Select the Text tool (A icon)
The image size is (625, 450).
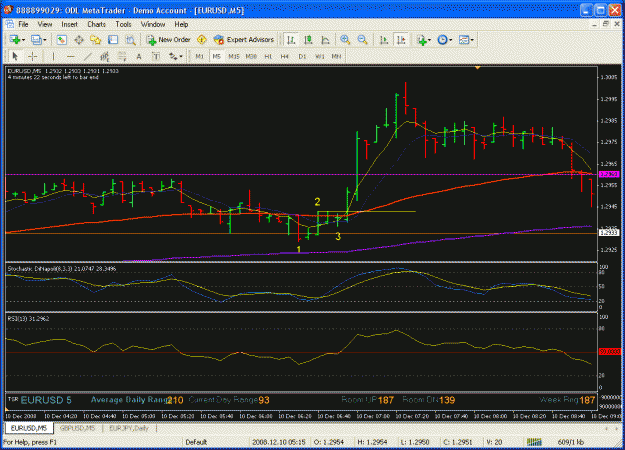pos(139,57)
